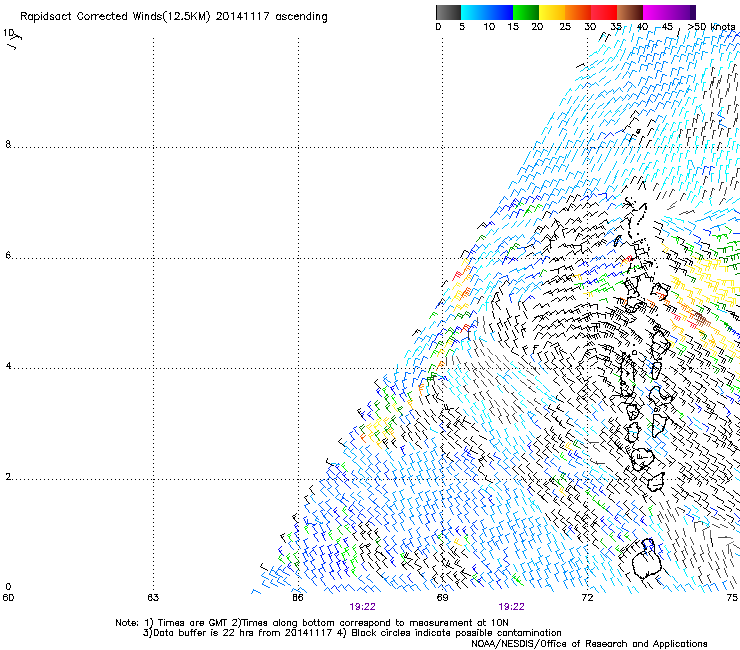Click the large round island outline near the equator

pyautogui.click(x=646, y=561)
